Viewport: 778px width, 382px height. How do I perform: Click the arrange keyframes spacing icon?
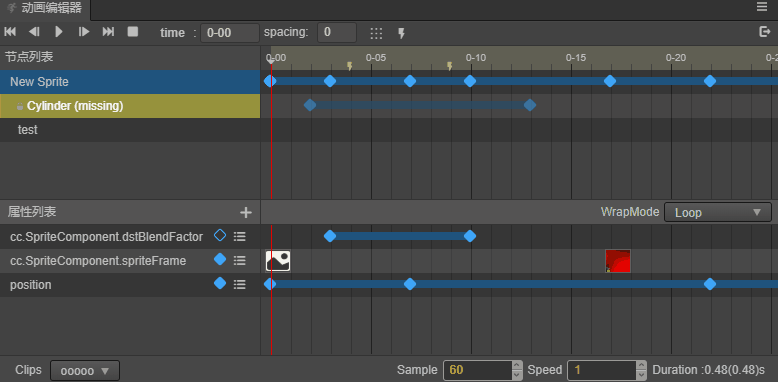(x=377, y=33)
